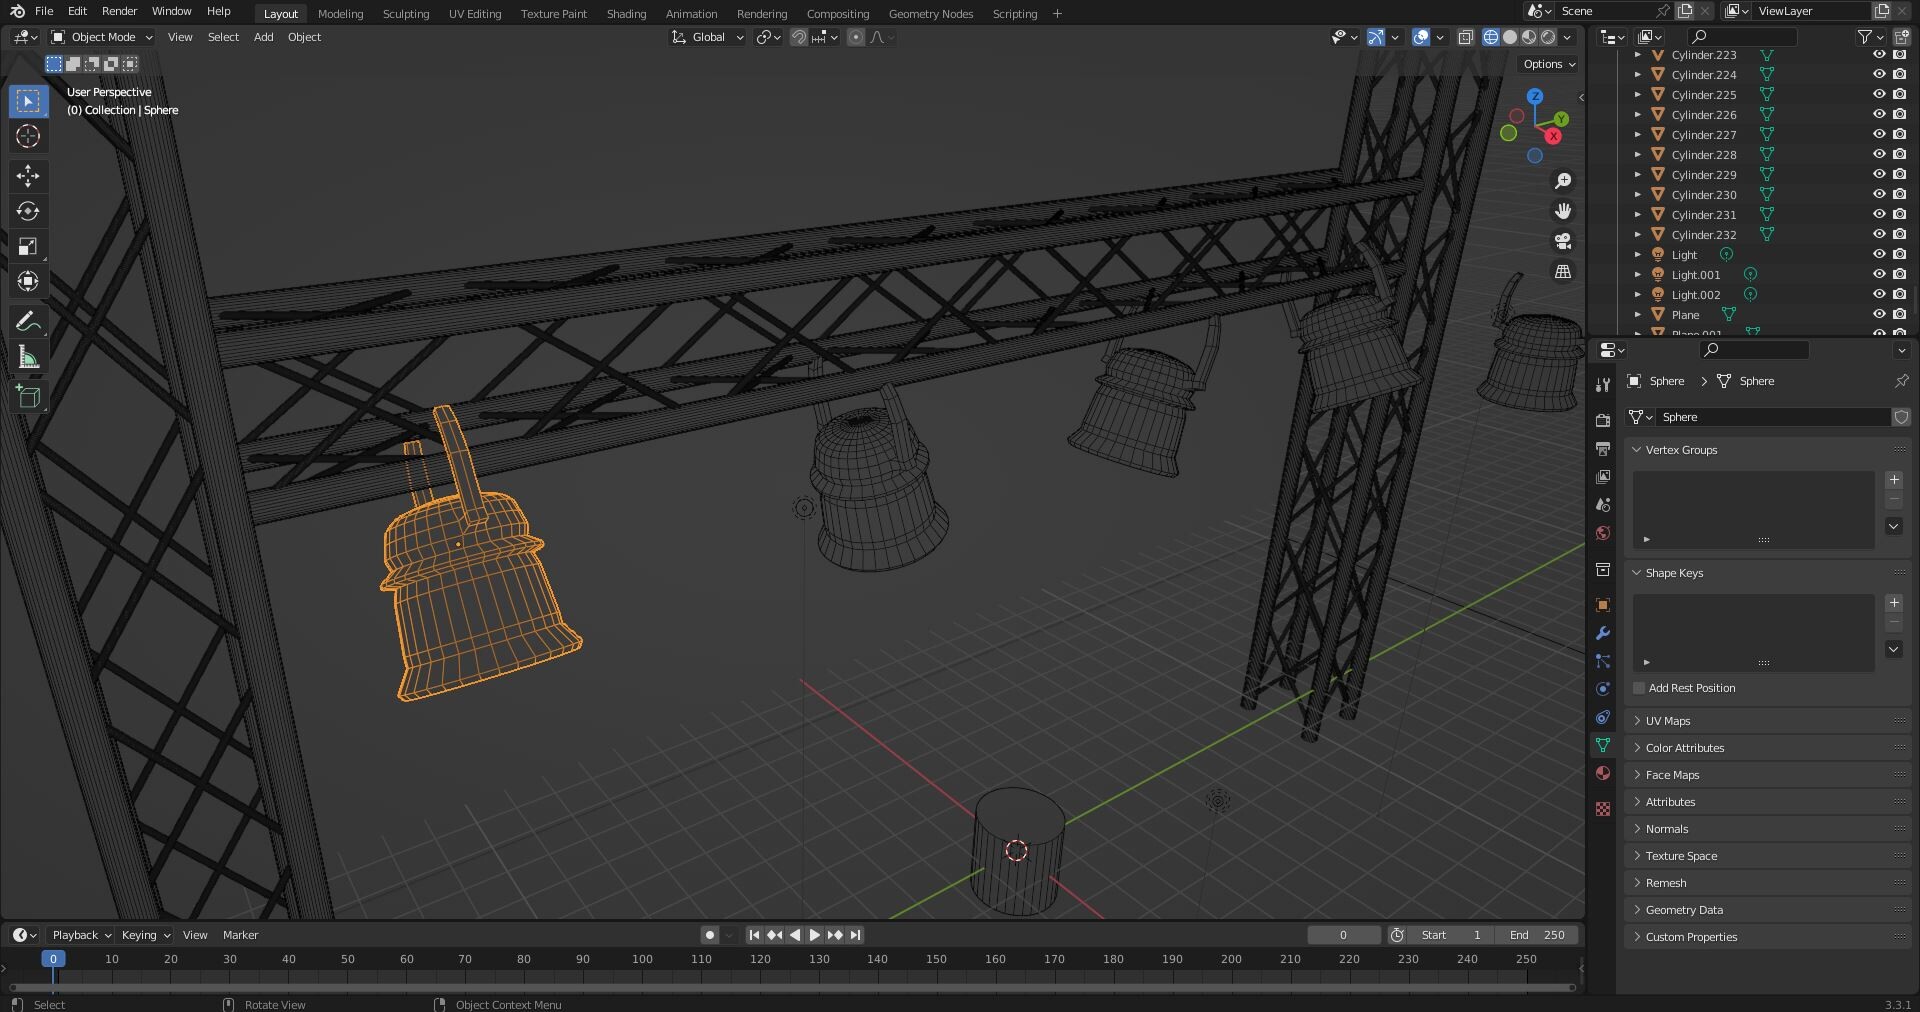This screenshot has width=1920, height=1012.
Task: Adjust the End frame value slider
Action: coord(1537,935)
